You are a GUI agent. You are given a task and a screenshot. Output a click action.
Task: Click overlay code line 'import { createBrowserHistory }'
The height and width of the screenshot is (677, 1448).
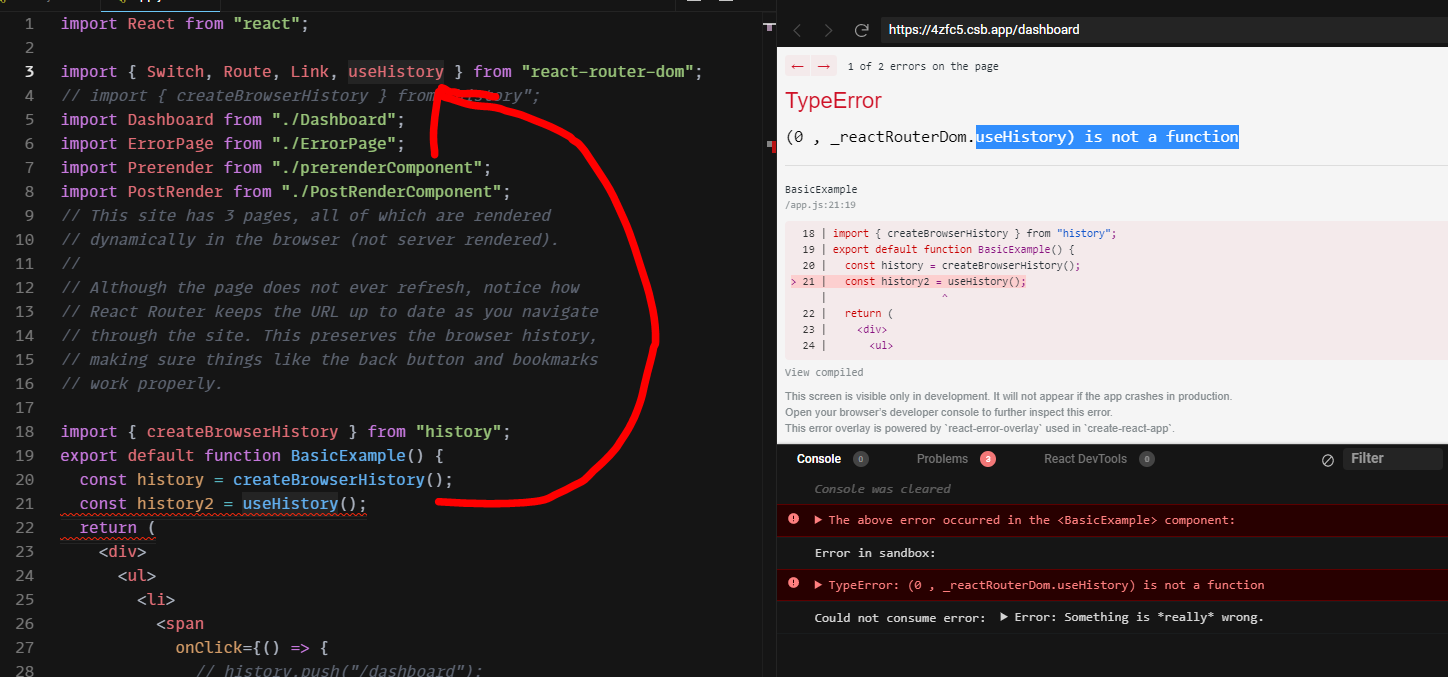click(974, 233)
